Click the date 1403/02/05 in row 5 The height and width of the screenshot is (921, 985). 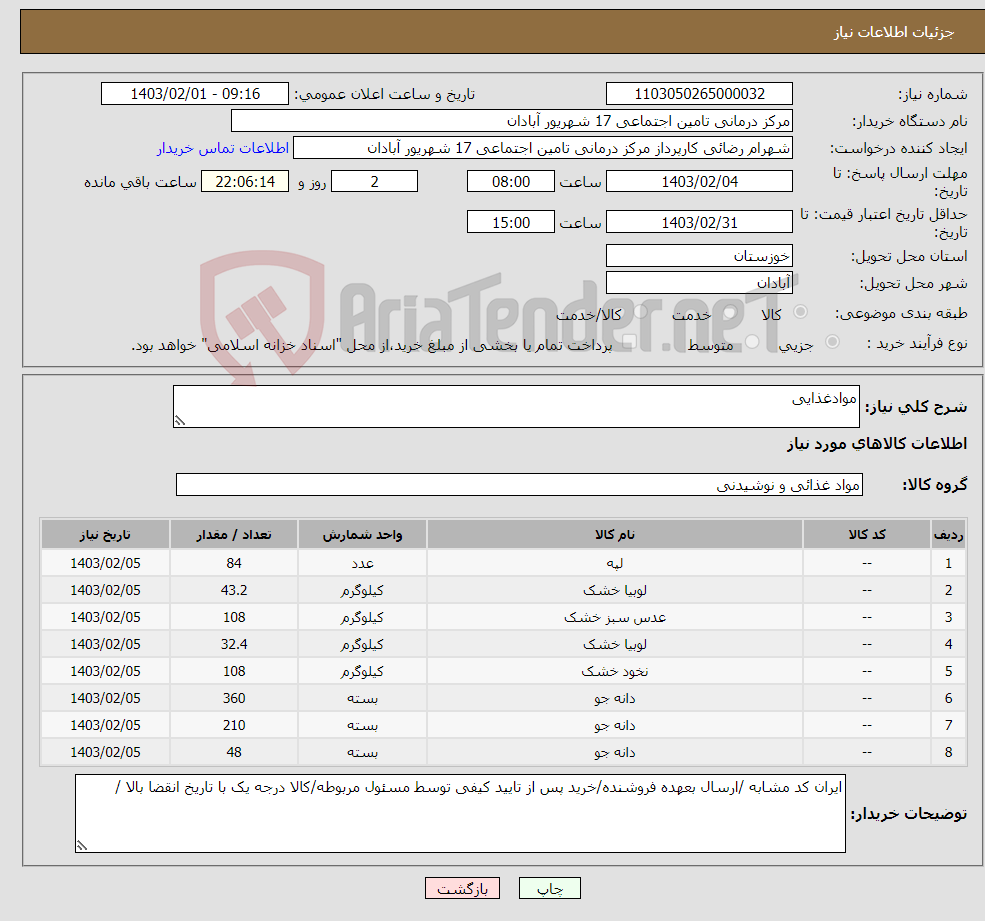point(105,671)
